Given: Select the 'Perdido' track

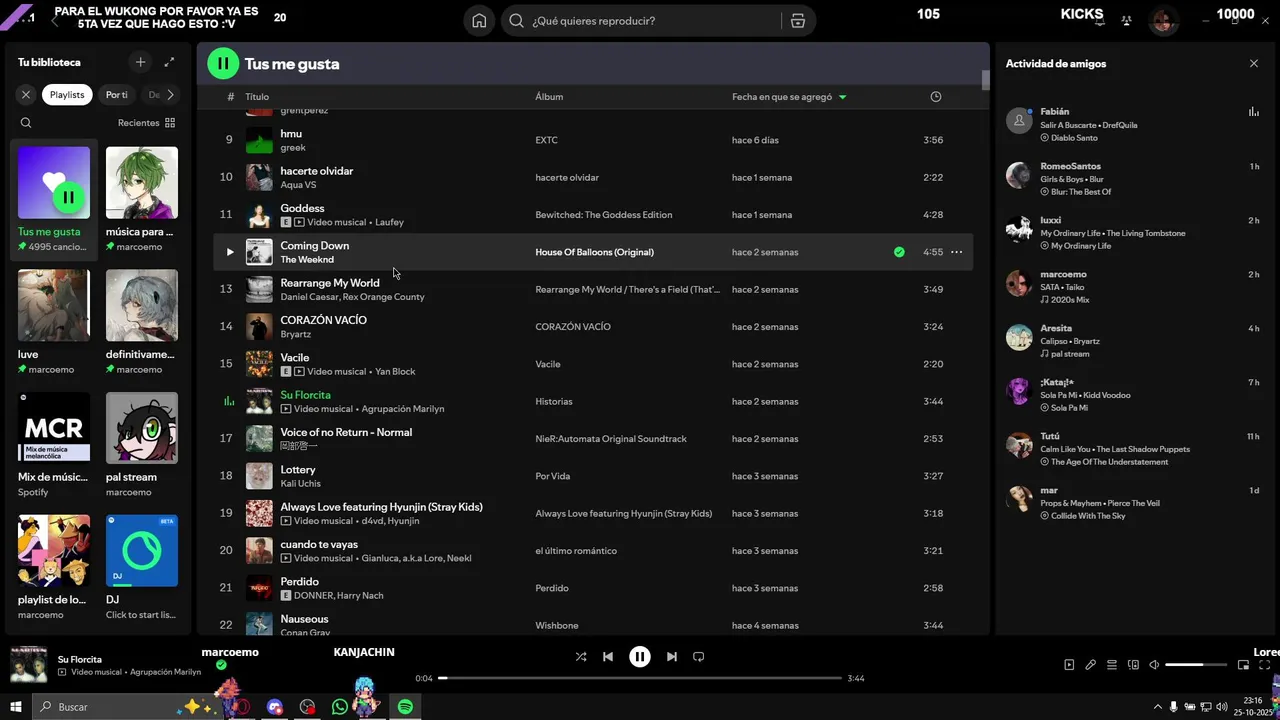Looking at the screenshot, I should [594, 588].
